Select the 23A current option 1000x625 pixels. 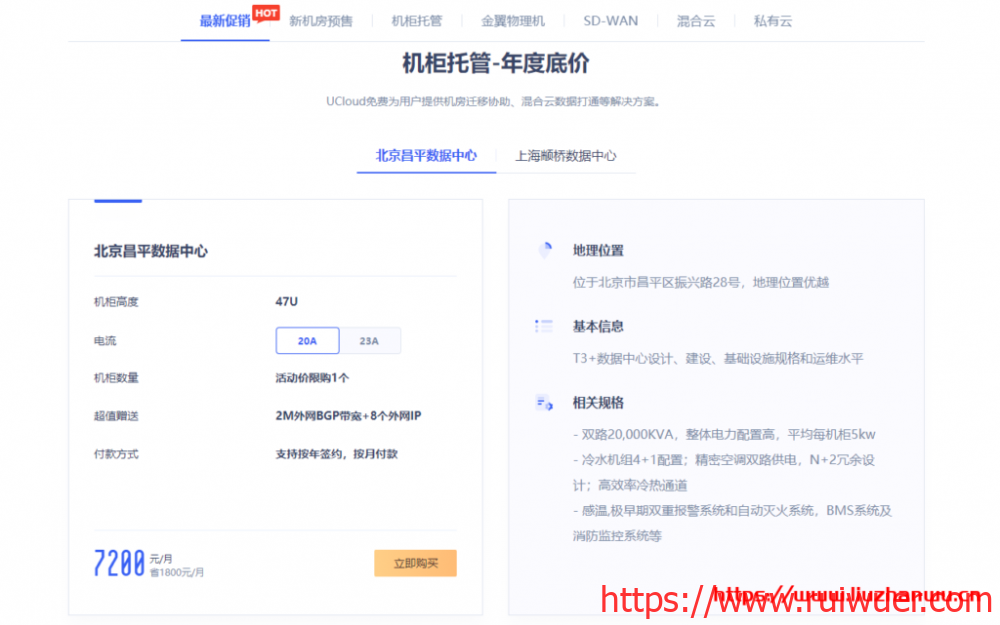[369, 341]
